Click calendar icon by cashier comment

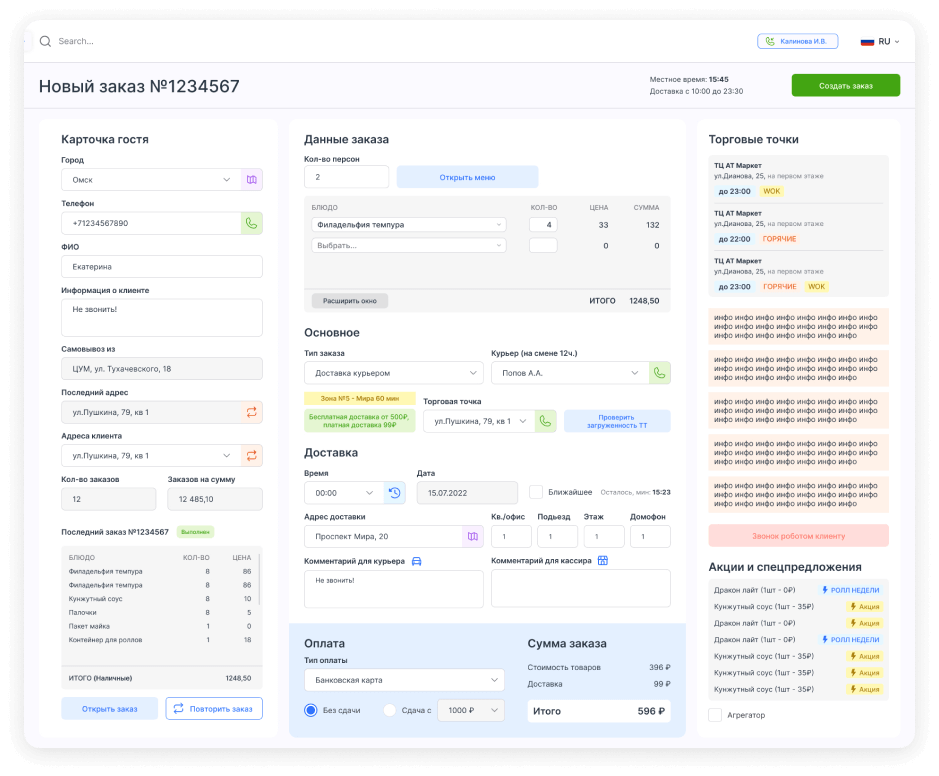coord(603,561)
